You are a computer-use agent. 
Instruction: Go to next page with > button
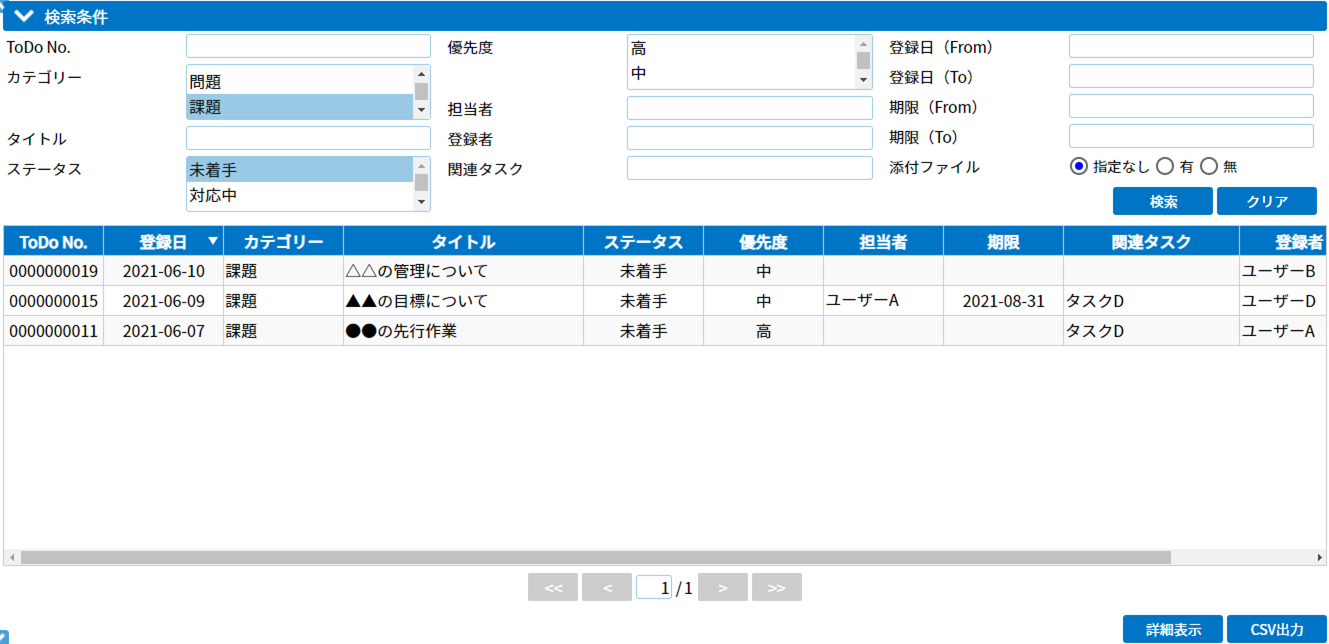pyautogui.click(x=723, y=588)
